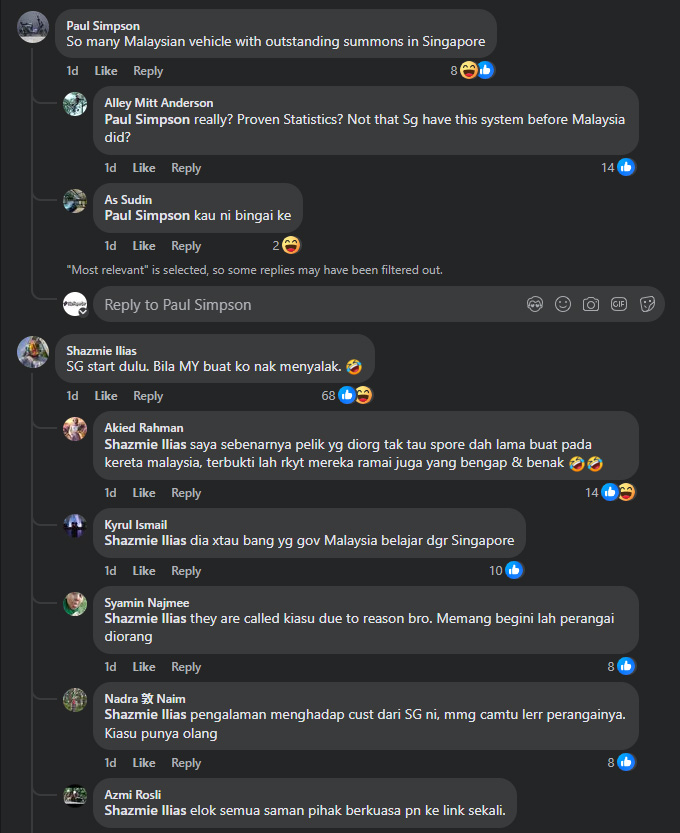Open Shazmie Ilias's profile name link

coord(101,351)
